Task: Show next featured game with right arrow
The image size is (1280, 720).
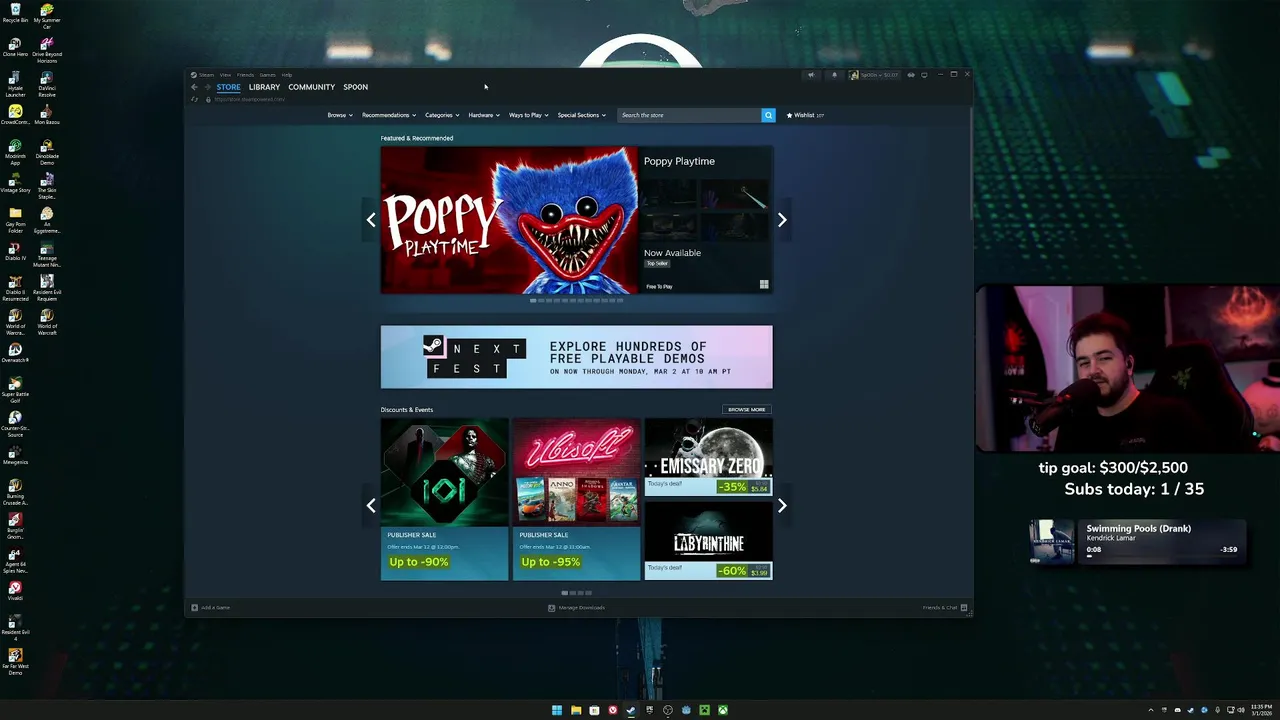Action: 782,220
